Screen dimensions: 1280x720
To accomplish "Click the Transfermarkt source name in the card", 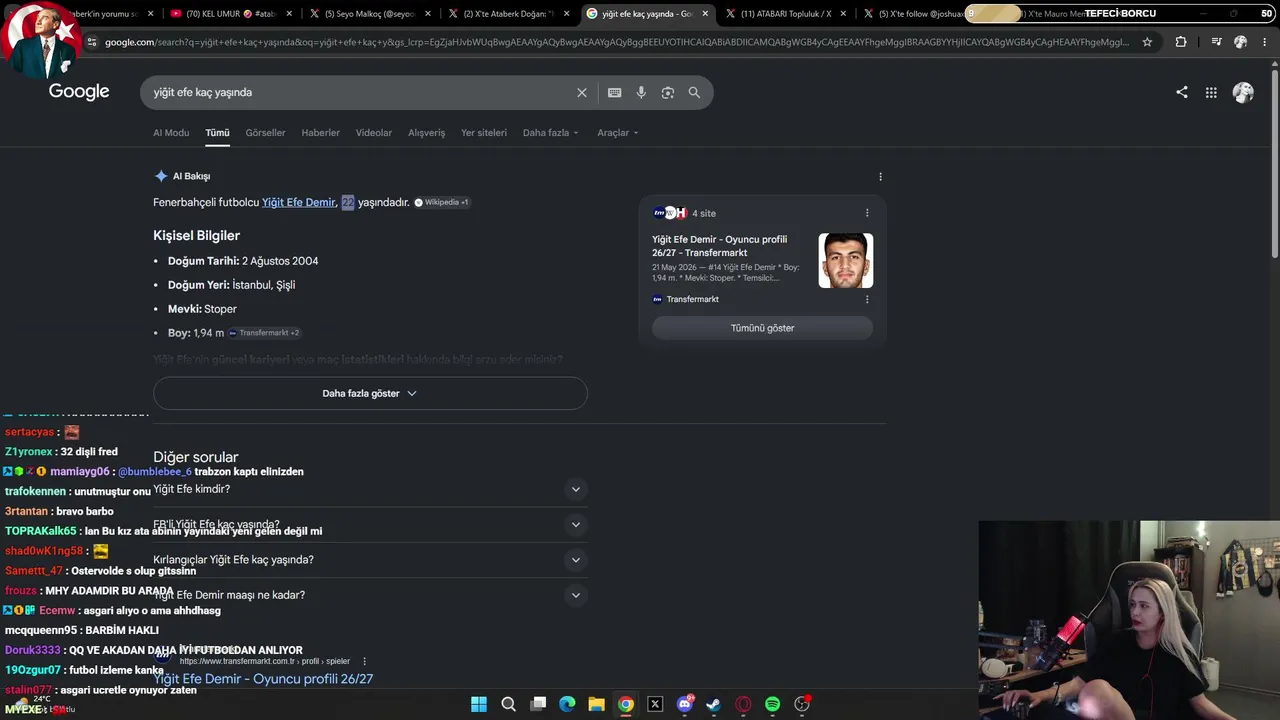I will [x=692, y=299].
